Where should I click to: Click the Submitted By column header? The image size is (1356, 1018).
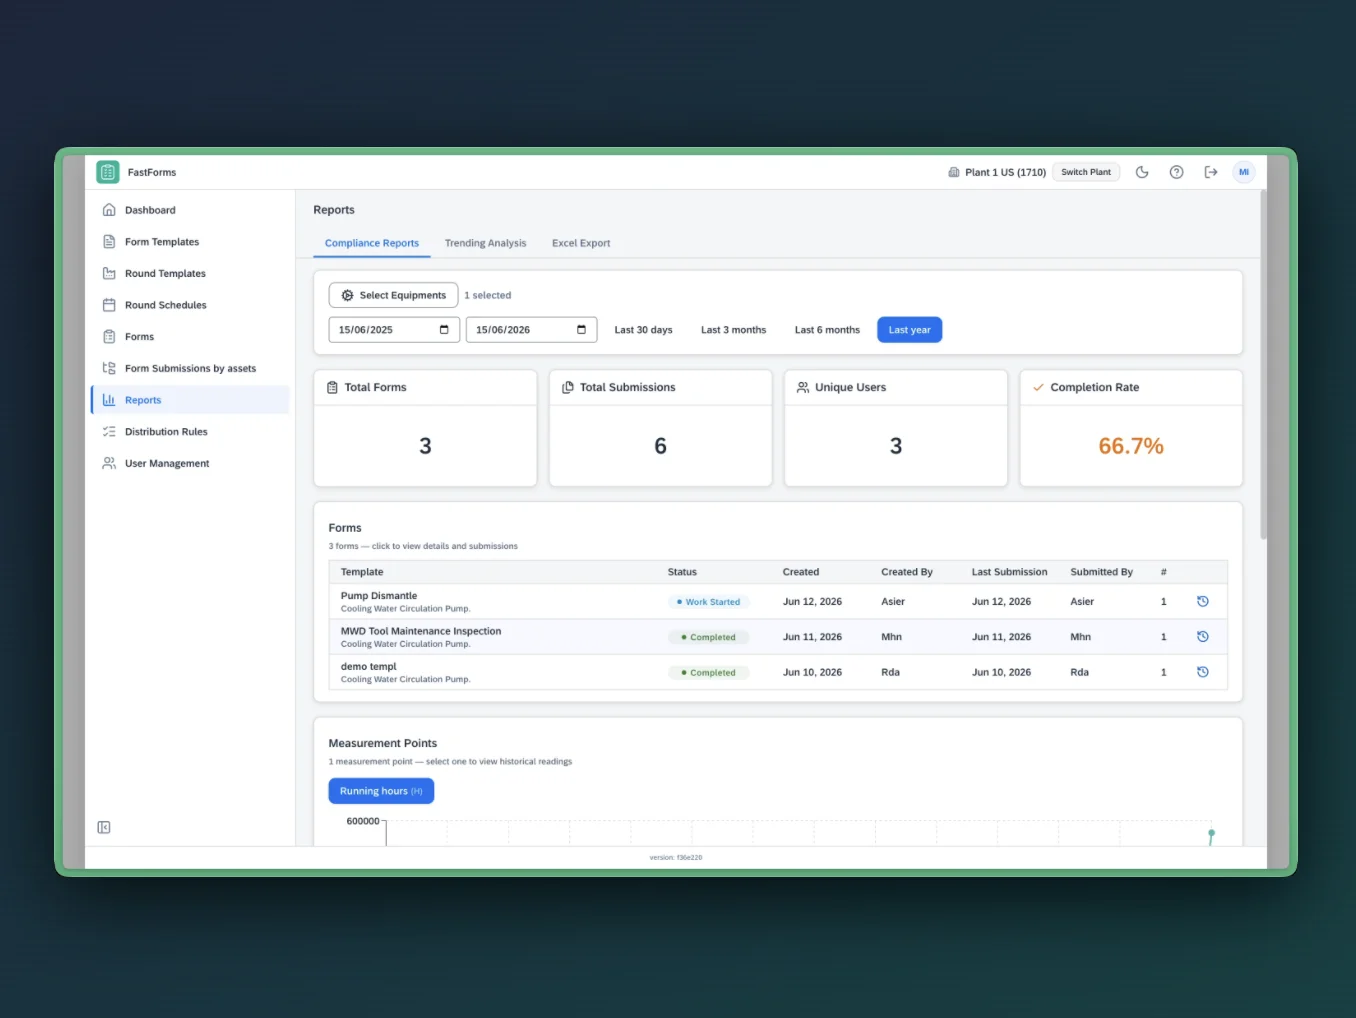(x=1101, y=572)
